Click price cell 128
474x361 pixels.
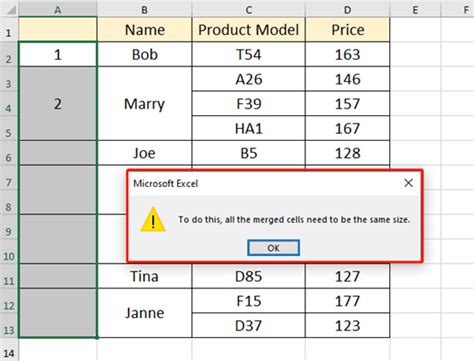347,153
